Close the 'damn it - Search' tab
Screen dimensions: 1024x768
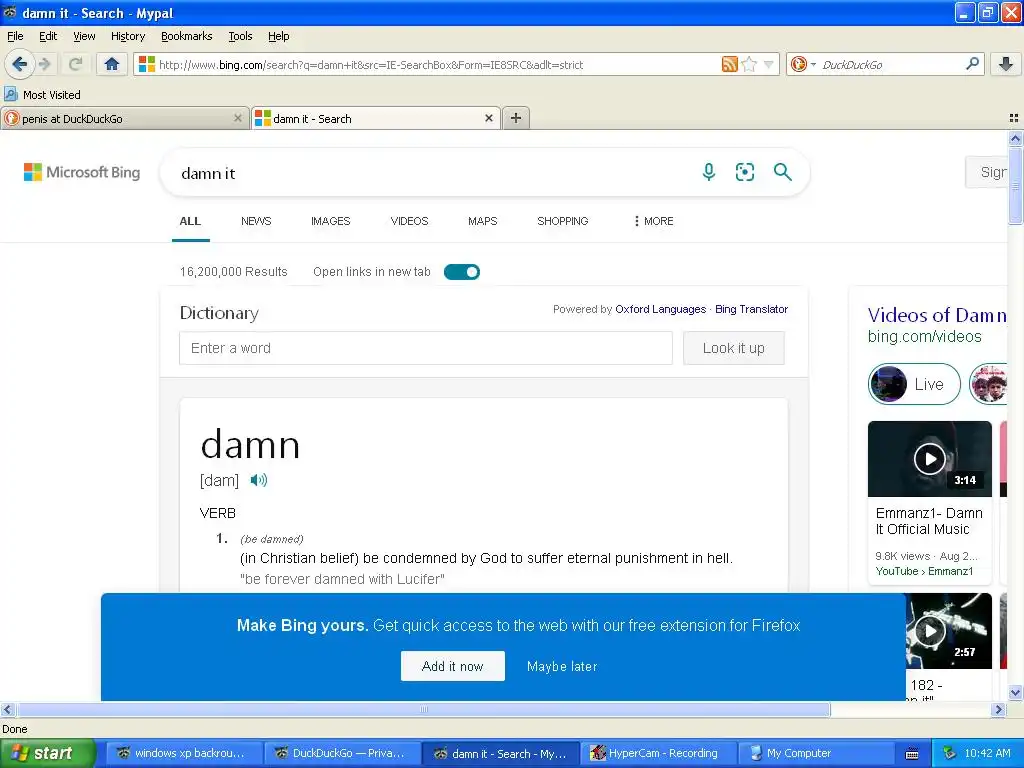coord(488,118)
